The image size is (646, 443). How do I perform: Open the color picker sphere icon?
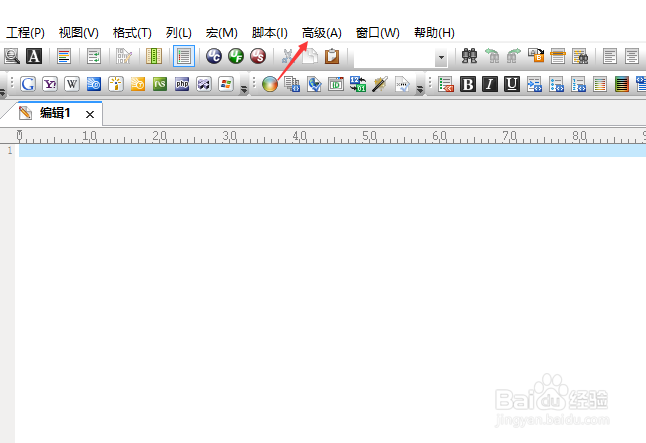coord(270,84)
